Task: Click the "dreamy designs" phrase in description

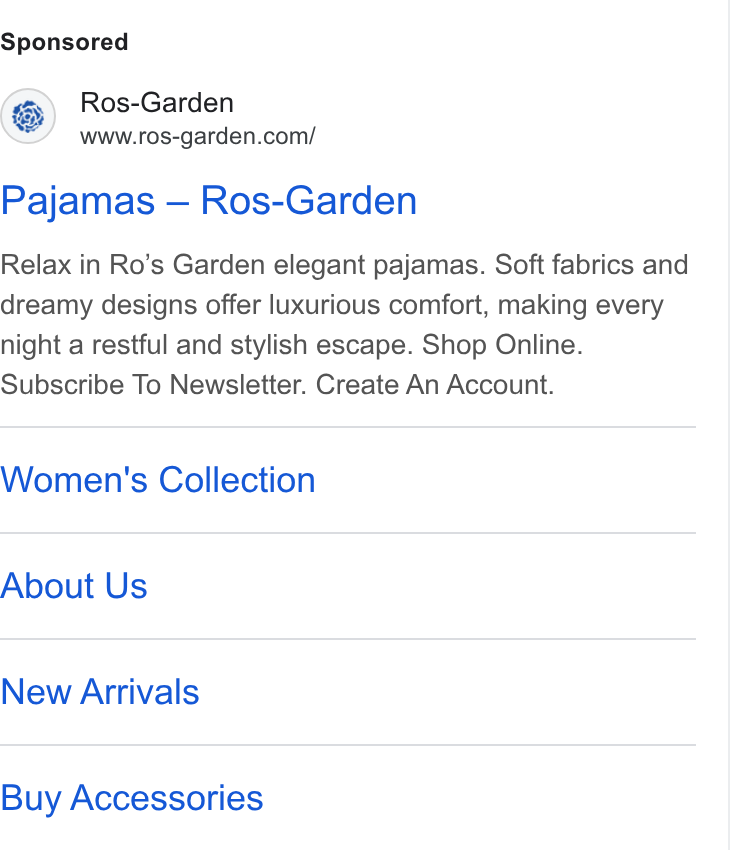Action: tap(99, 305)
